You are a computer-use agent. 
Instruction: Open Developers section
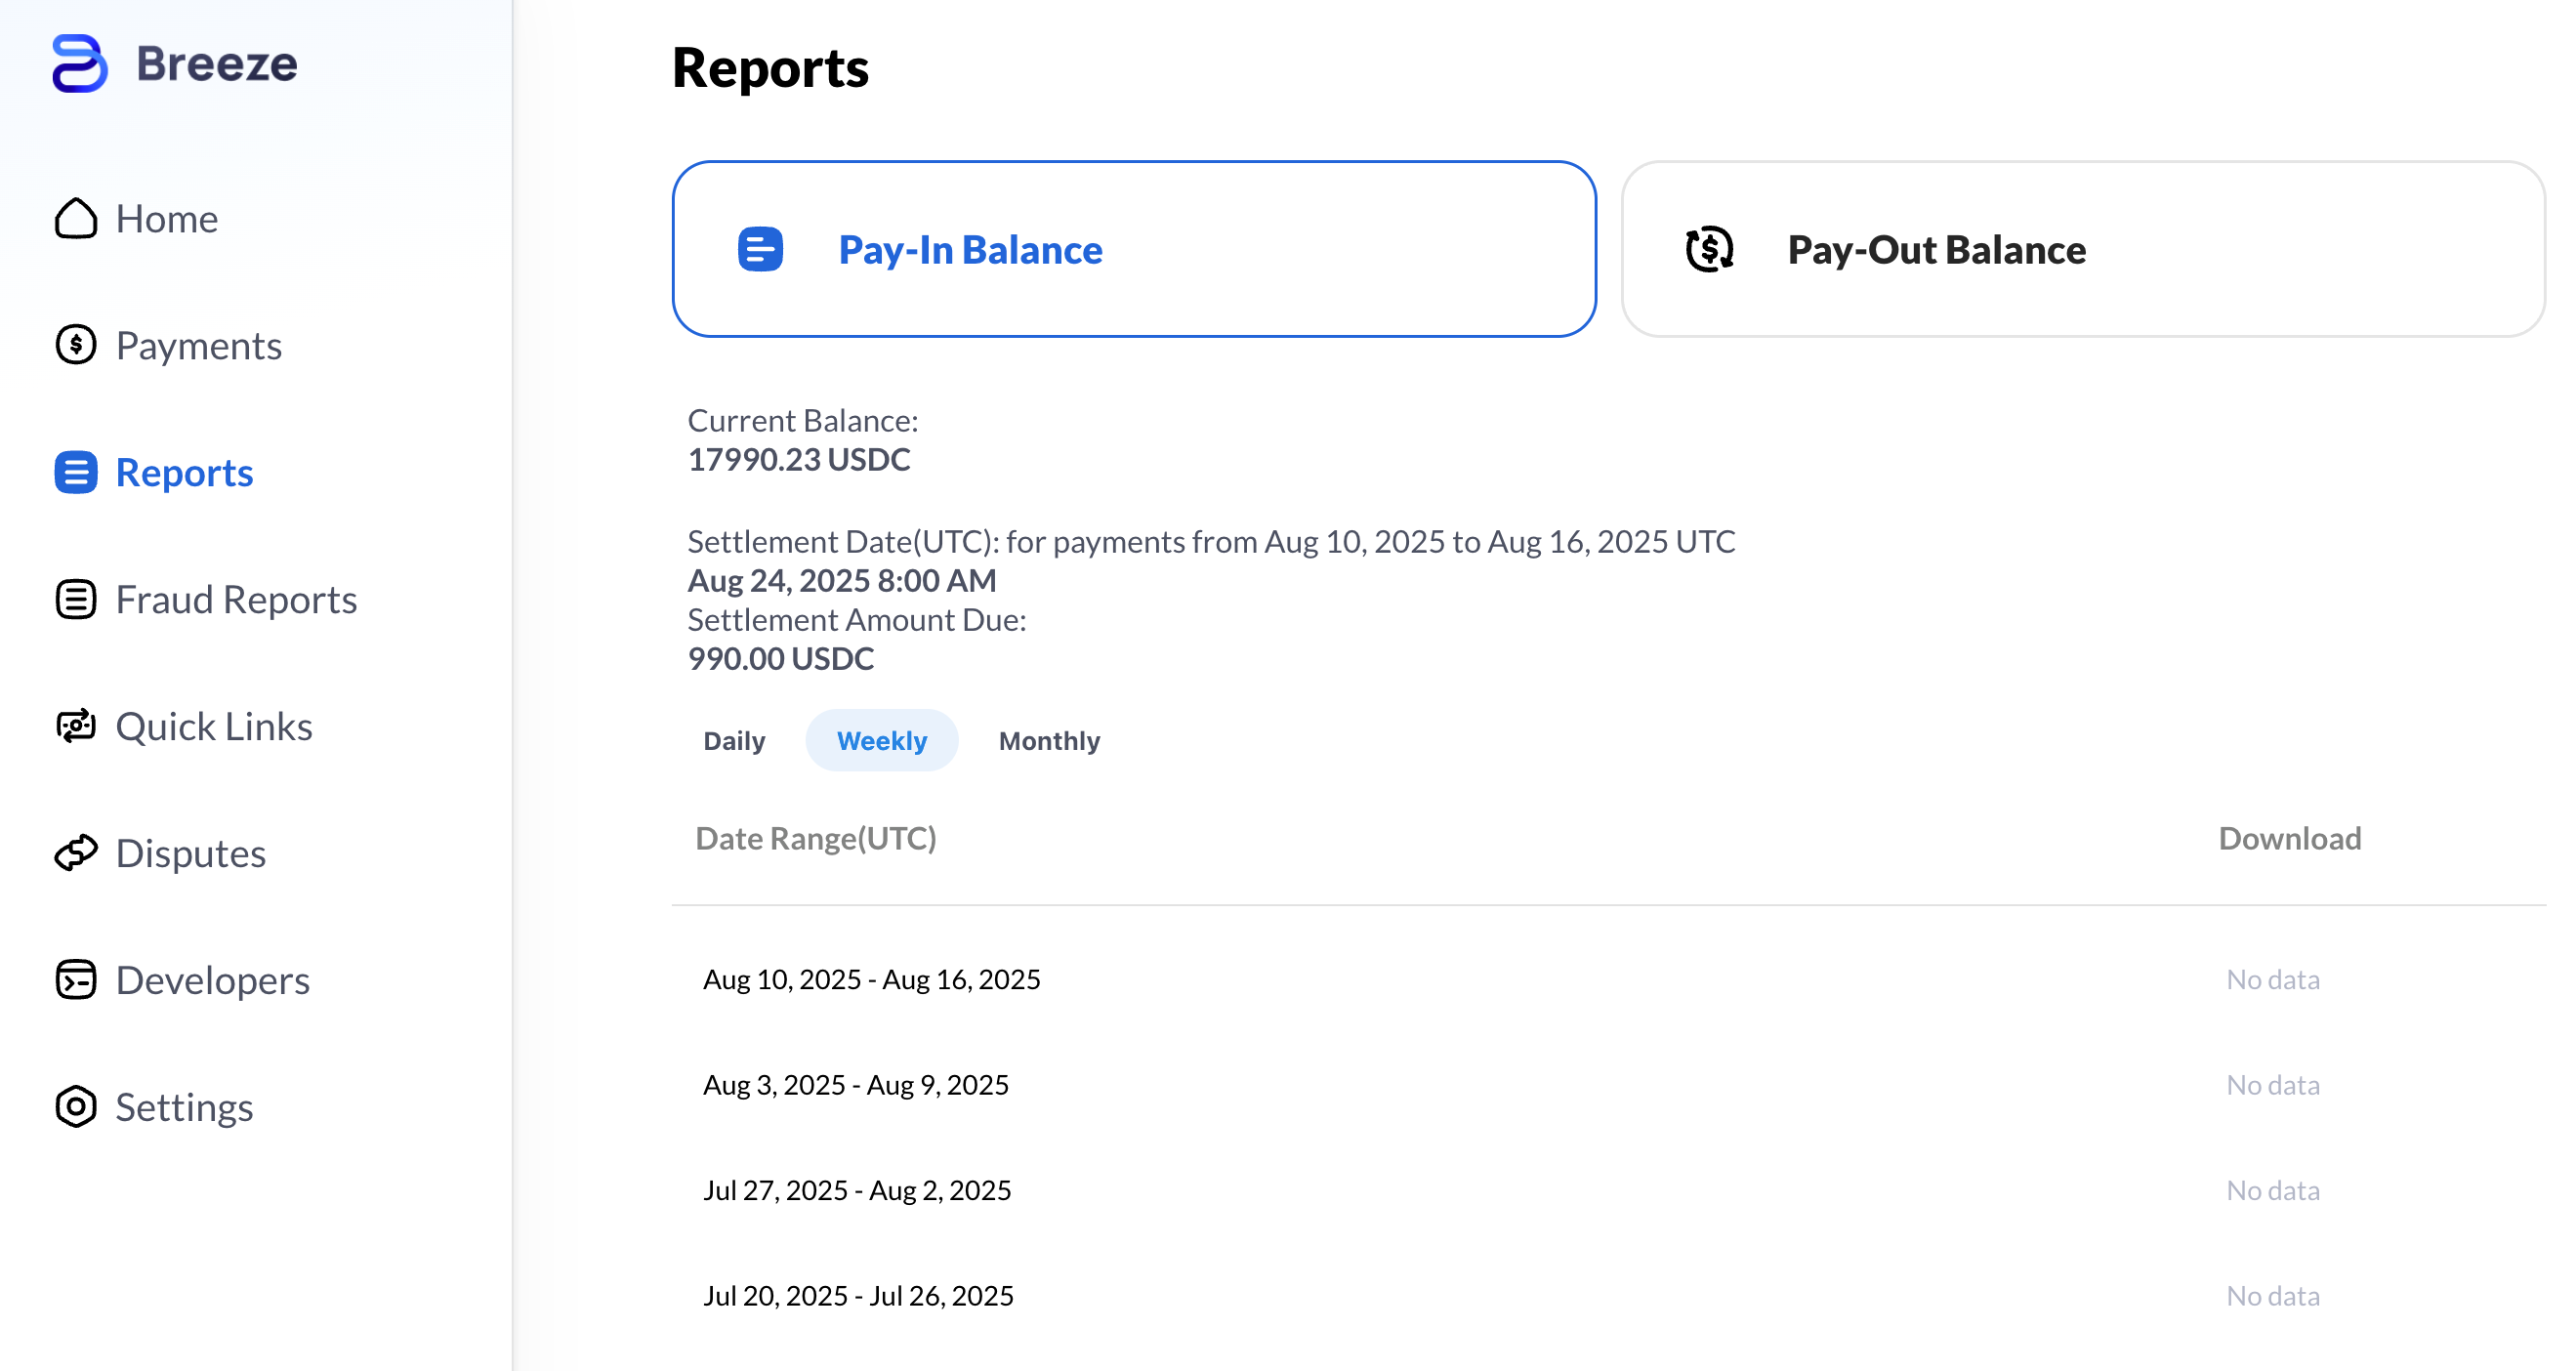pyautogui.click(x=212, y=980)
